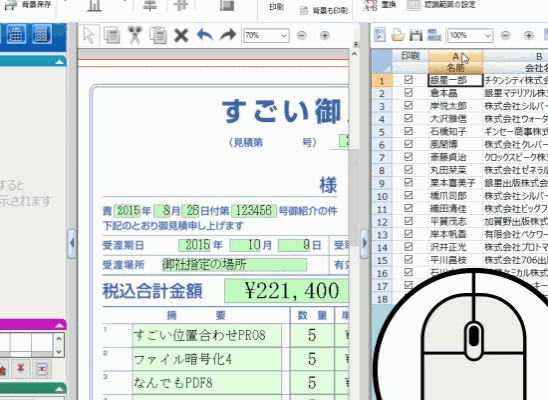Viewport: 548px width, 400px height.
Task: Click the 背景も印刷 label
Action: tap(330, 11)
